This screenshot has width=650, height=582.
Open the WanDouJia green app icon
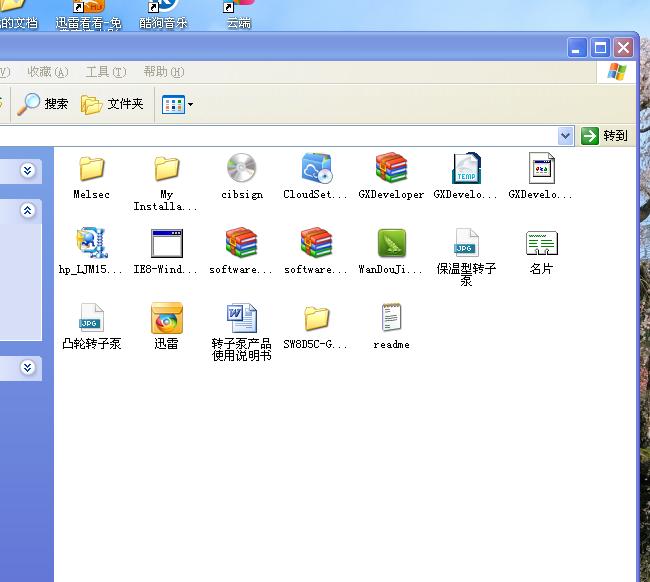tap(391, 244)
